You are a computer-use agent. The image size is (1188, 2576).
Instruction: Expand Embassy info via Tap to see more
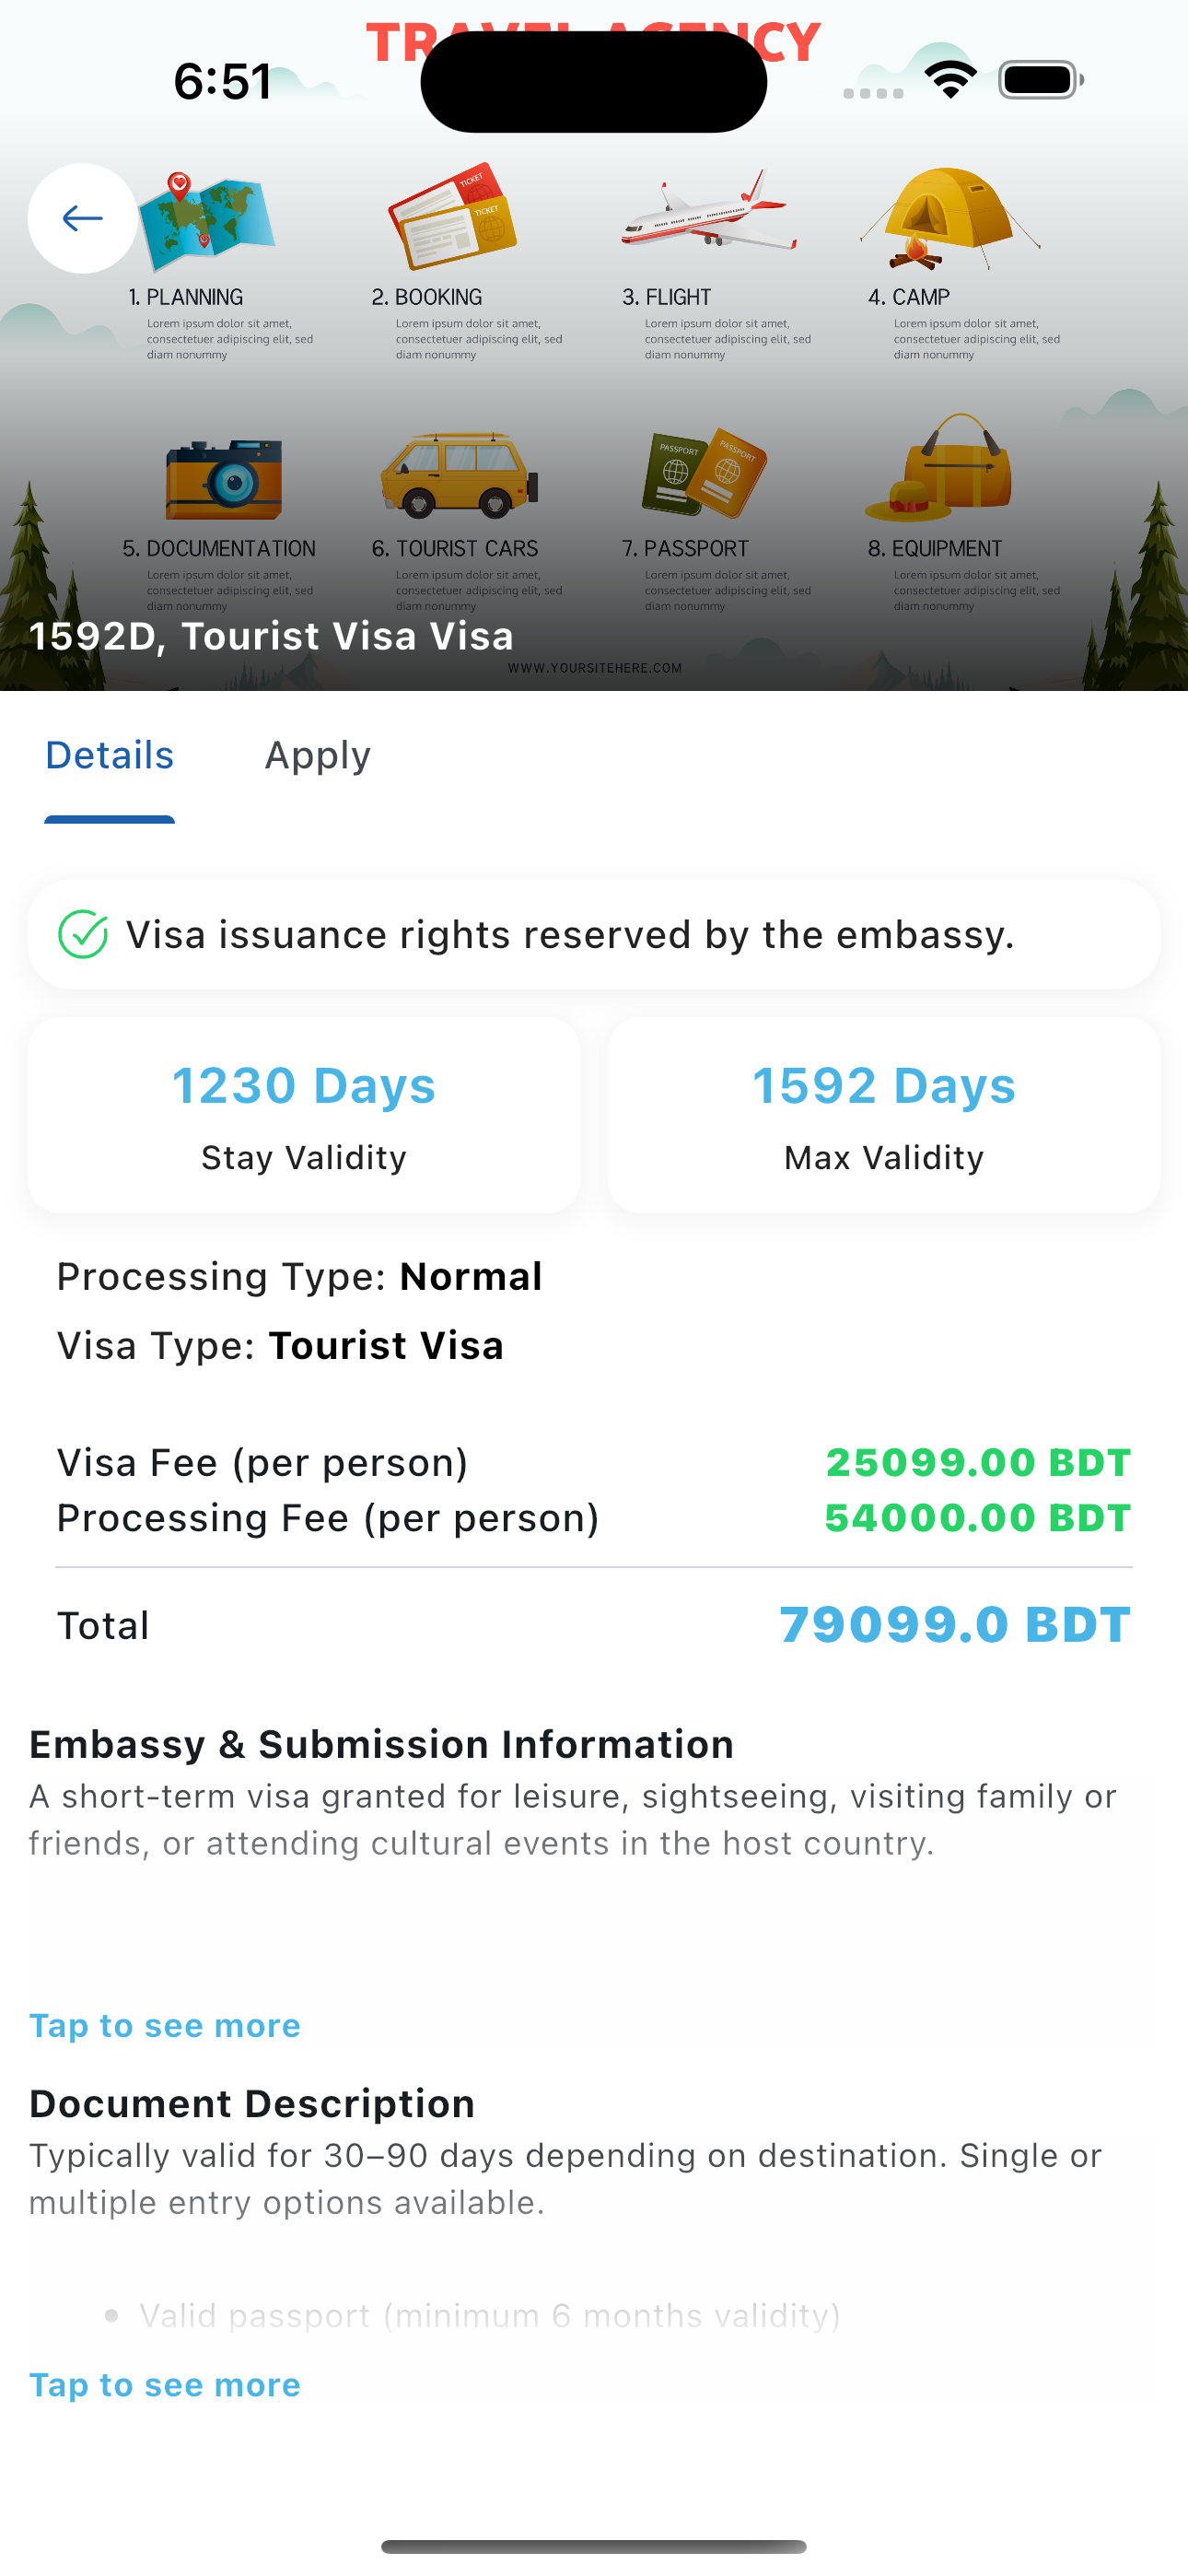click(165, 2026)
